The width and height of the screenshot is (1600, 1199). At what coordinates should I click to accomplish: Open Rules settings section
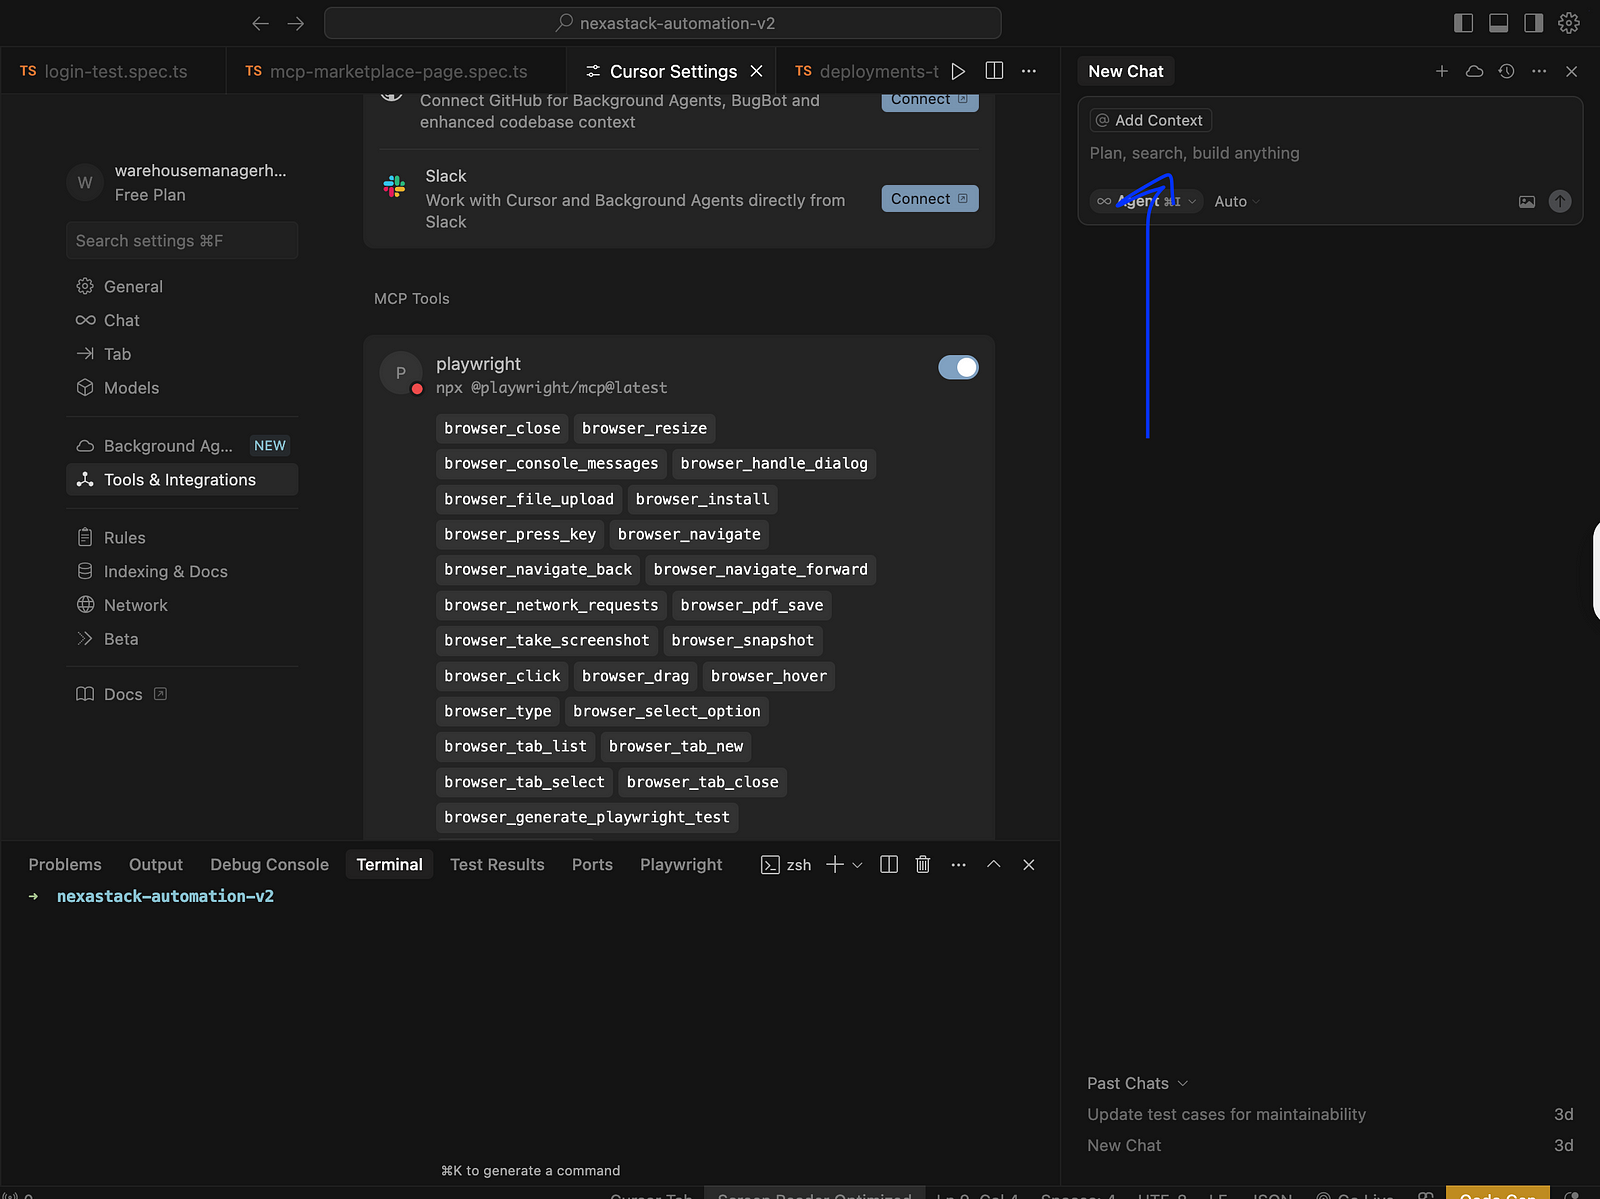[182, 538]
